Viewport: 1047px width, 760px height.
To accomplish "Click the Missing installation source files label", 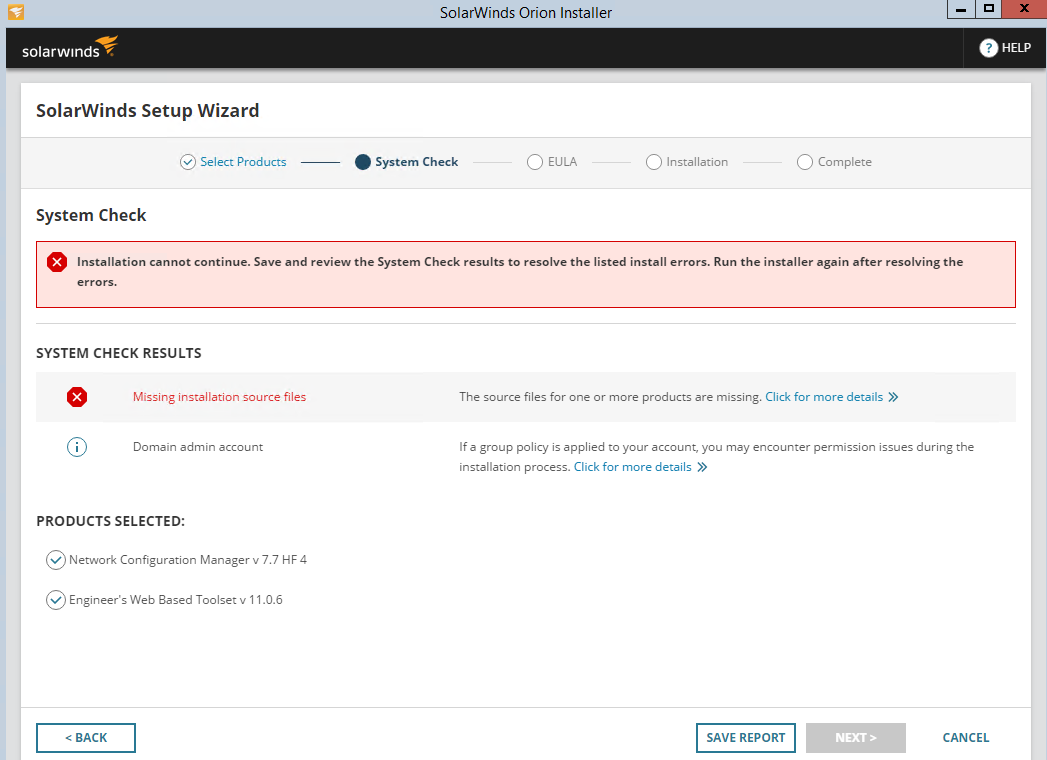I will pos(219,397).
